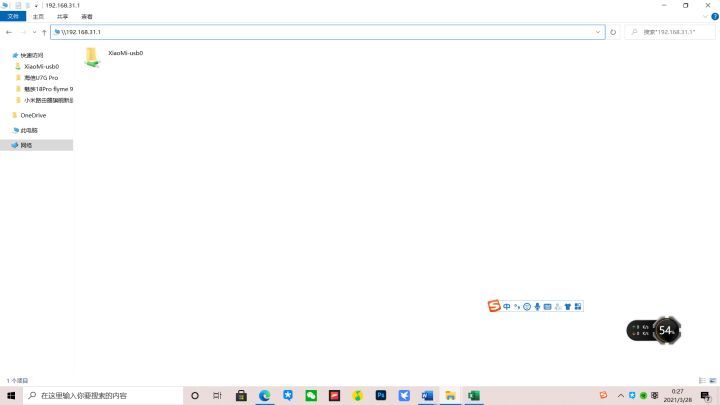Open recent locations dropdown arrow
Screen dimensions: 720x405
(34, 32)
